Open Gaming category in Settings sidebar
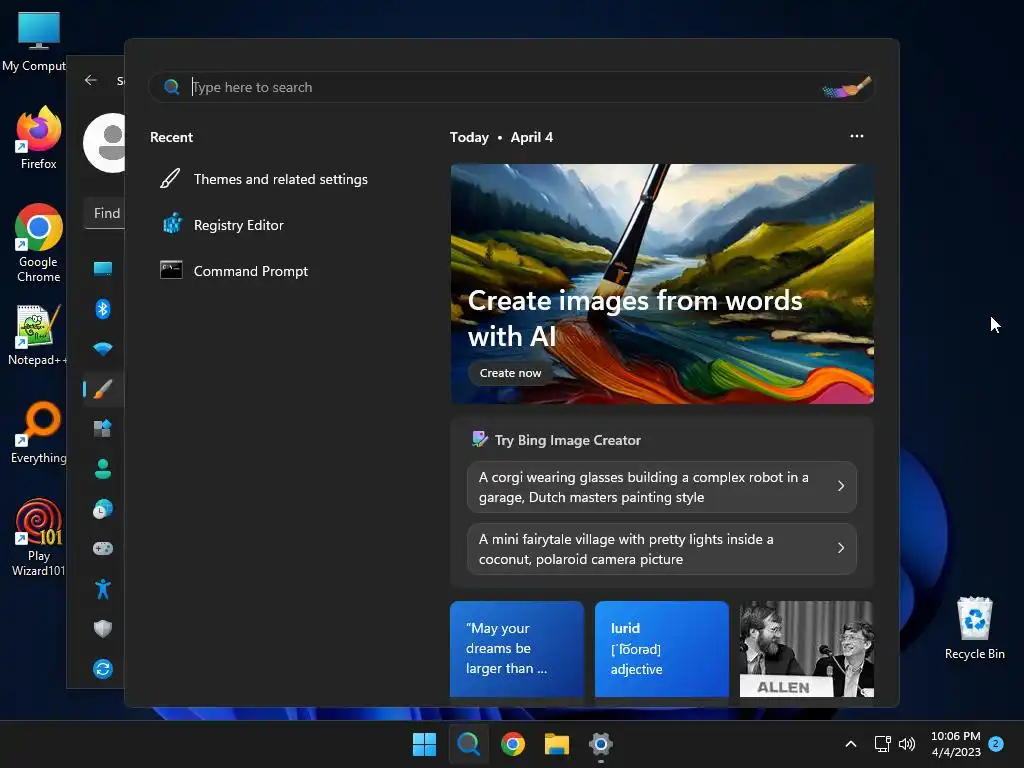The width and height of the screenshot is (1024, 768). pyautogui.click(x=103, y=549)
